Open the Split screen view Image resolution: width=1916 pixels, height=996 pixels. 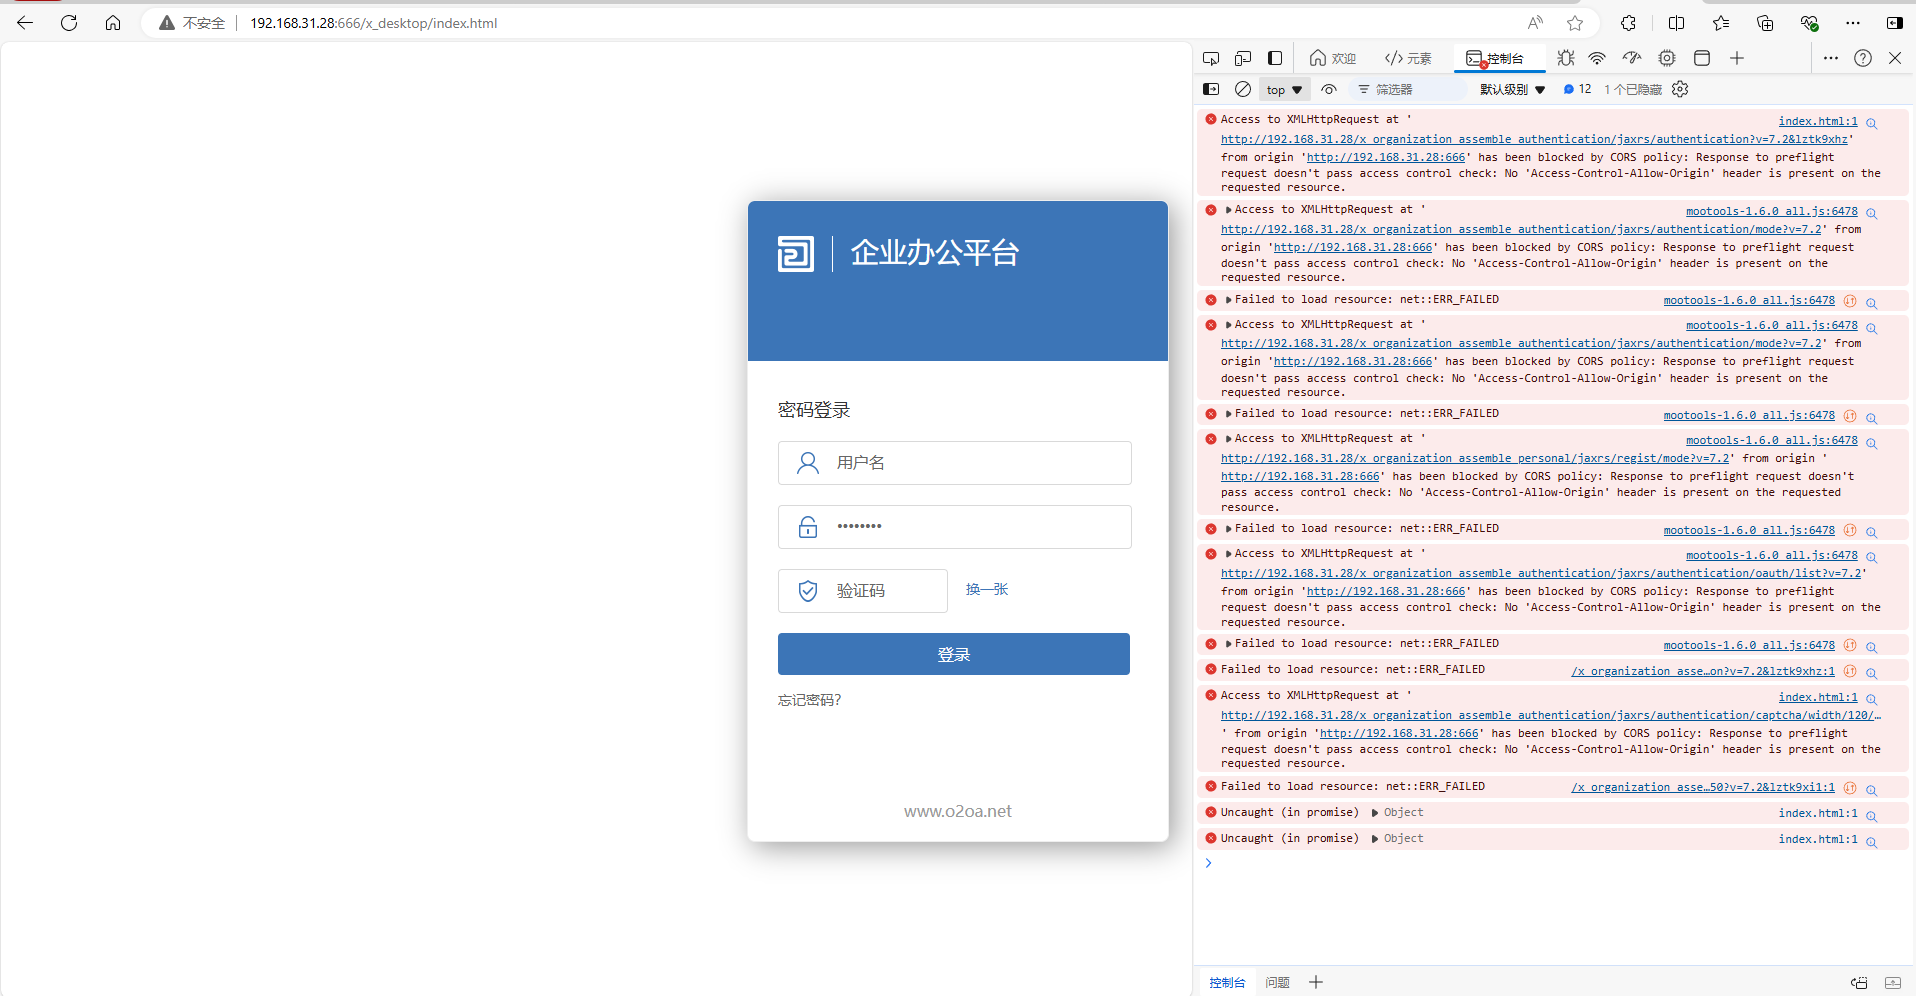pos(1677,23)
